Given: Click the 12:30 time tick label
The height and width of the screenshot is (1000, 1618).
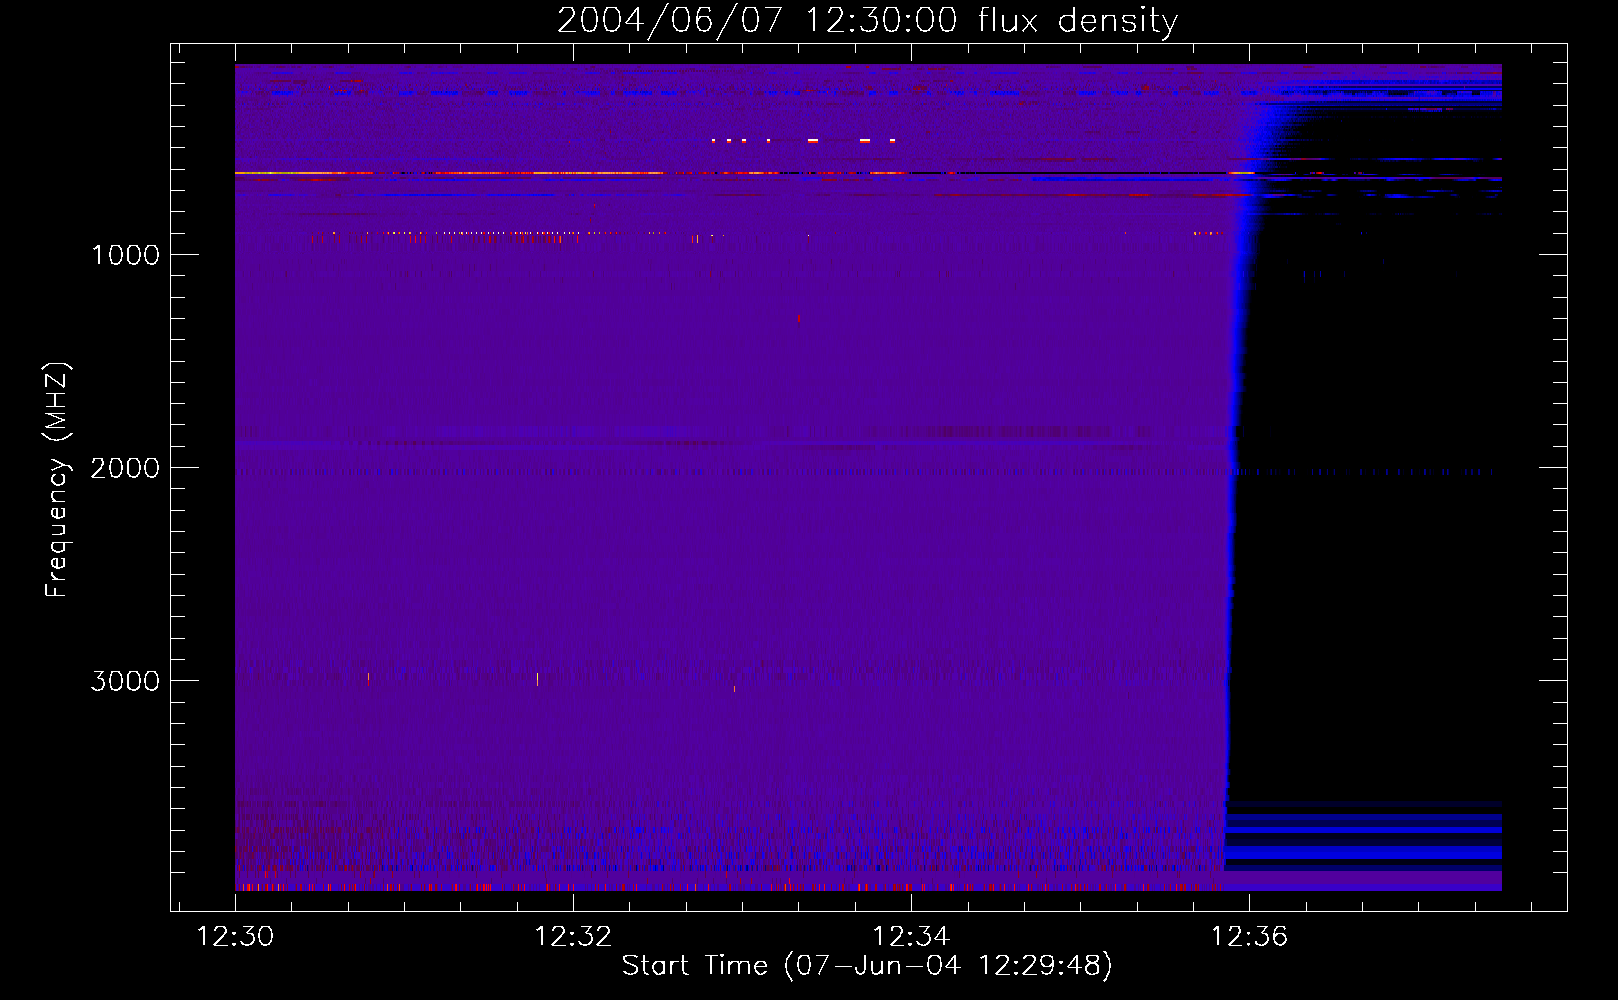Looking at the screenshot, I should click(235, 937).
